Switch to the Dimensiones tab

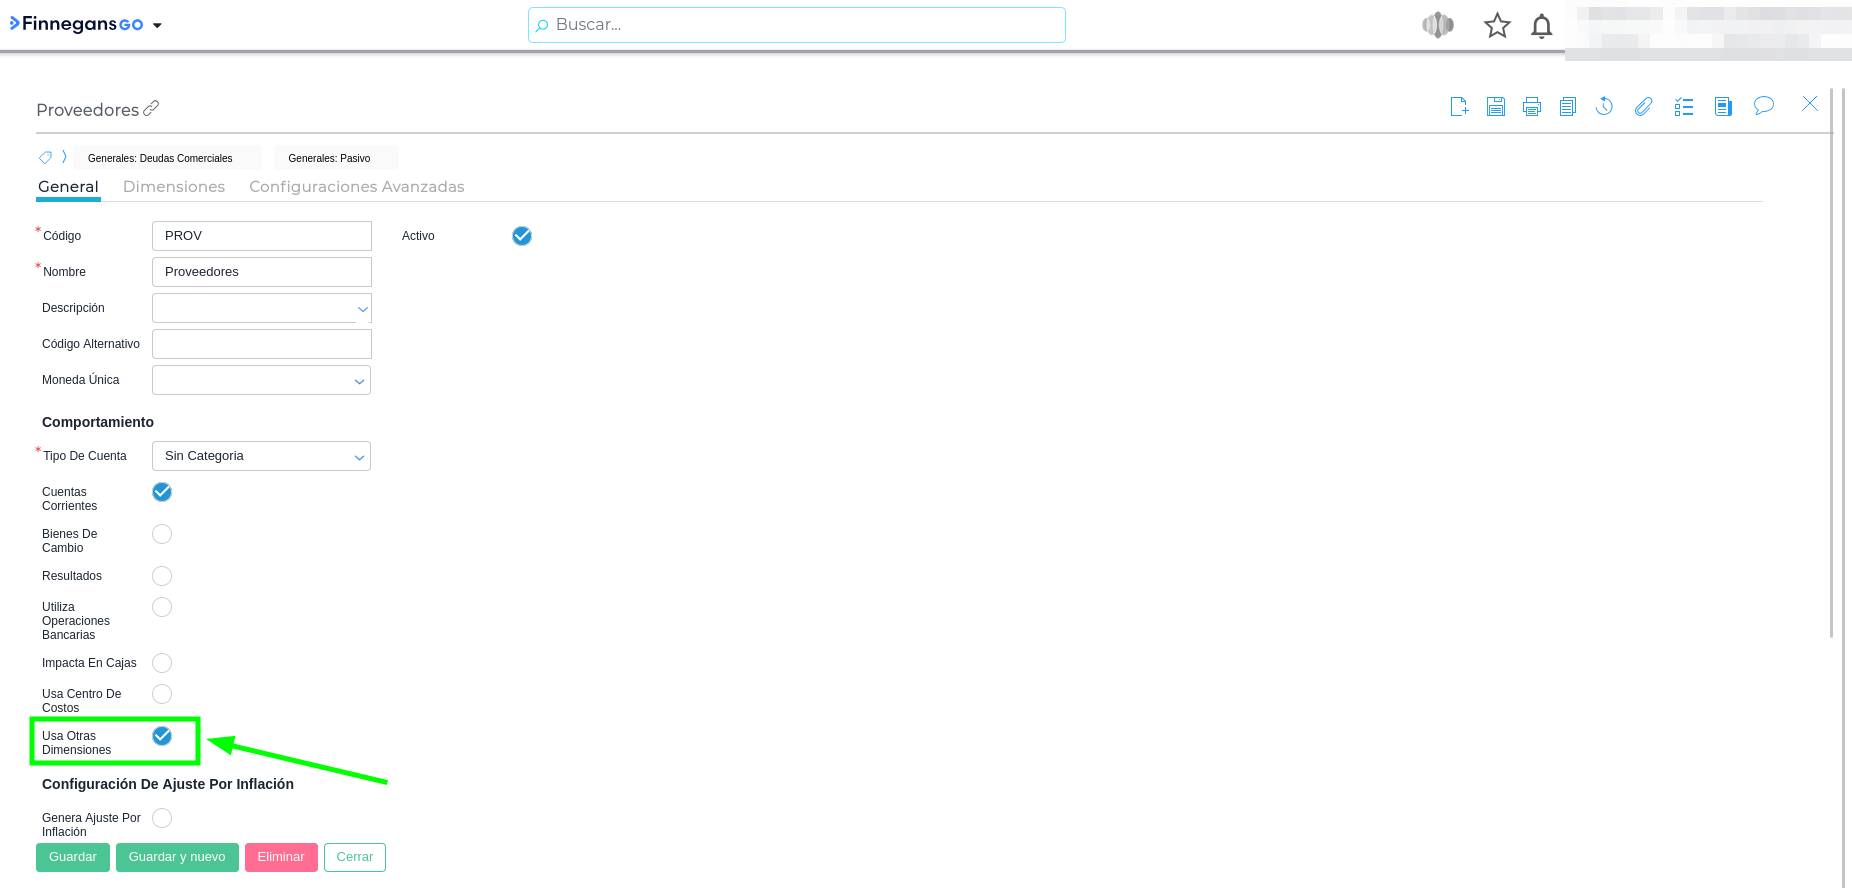click(174, 187)
